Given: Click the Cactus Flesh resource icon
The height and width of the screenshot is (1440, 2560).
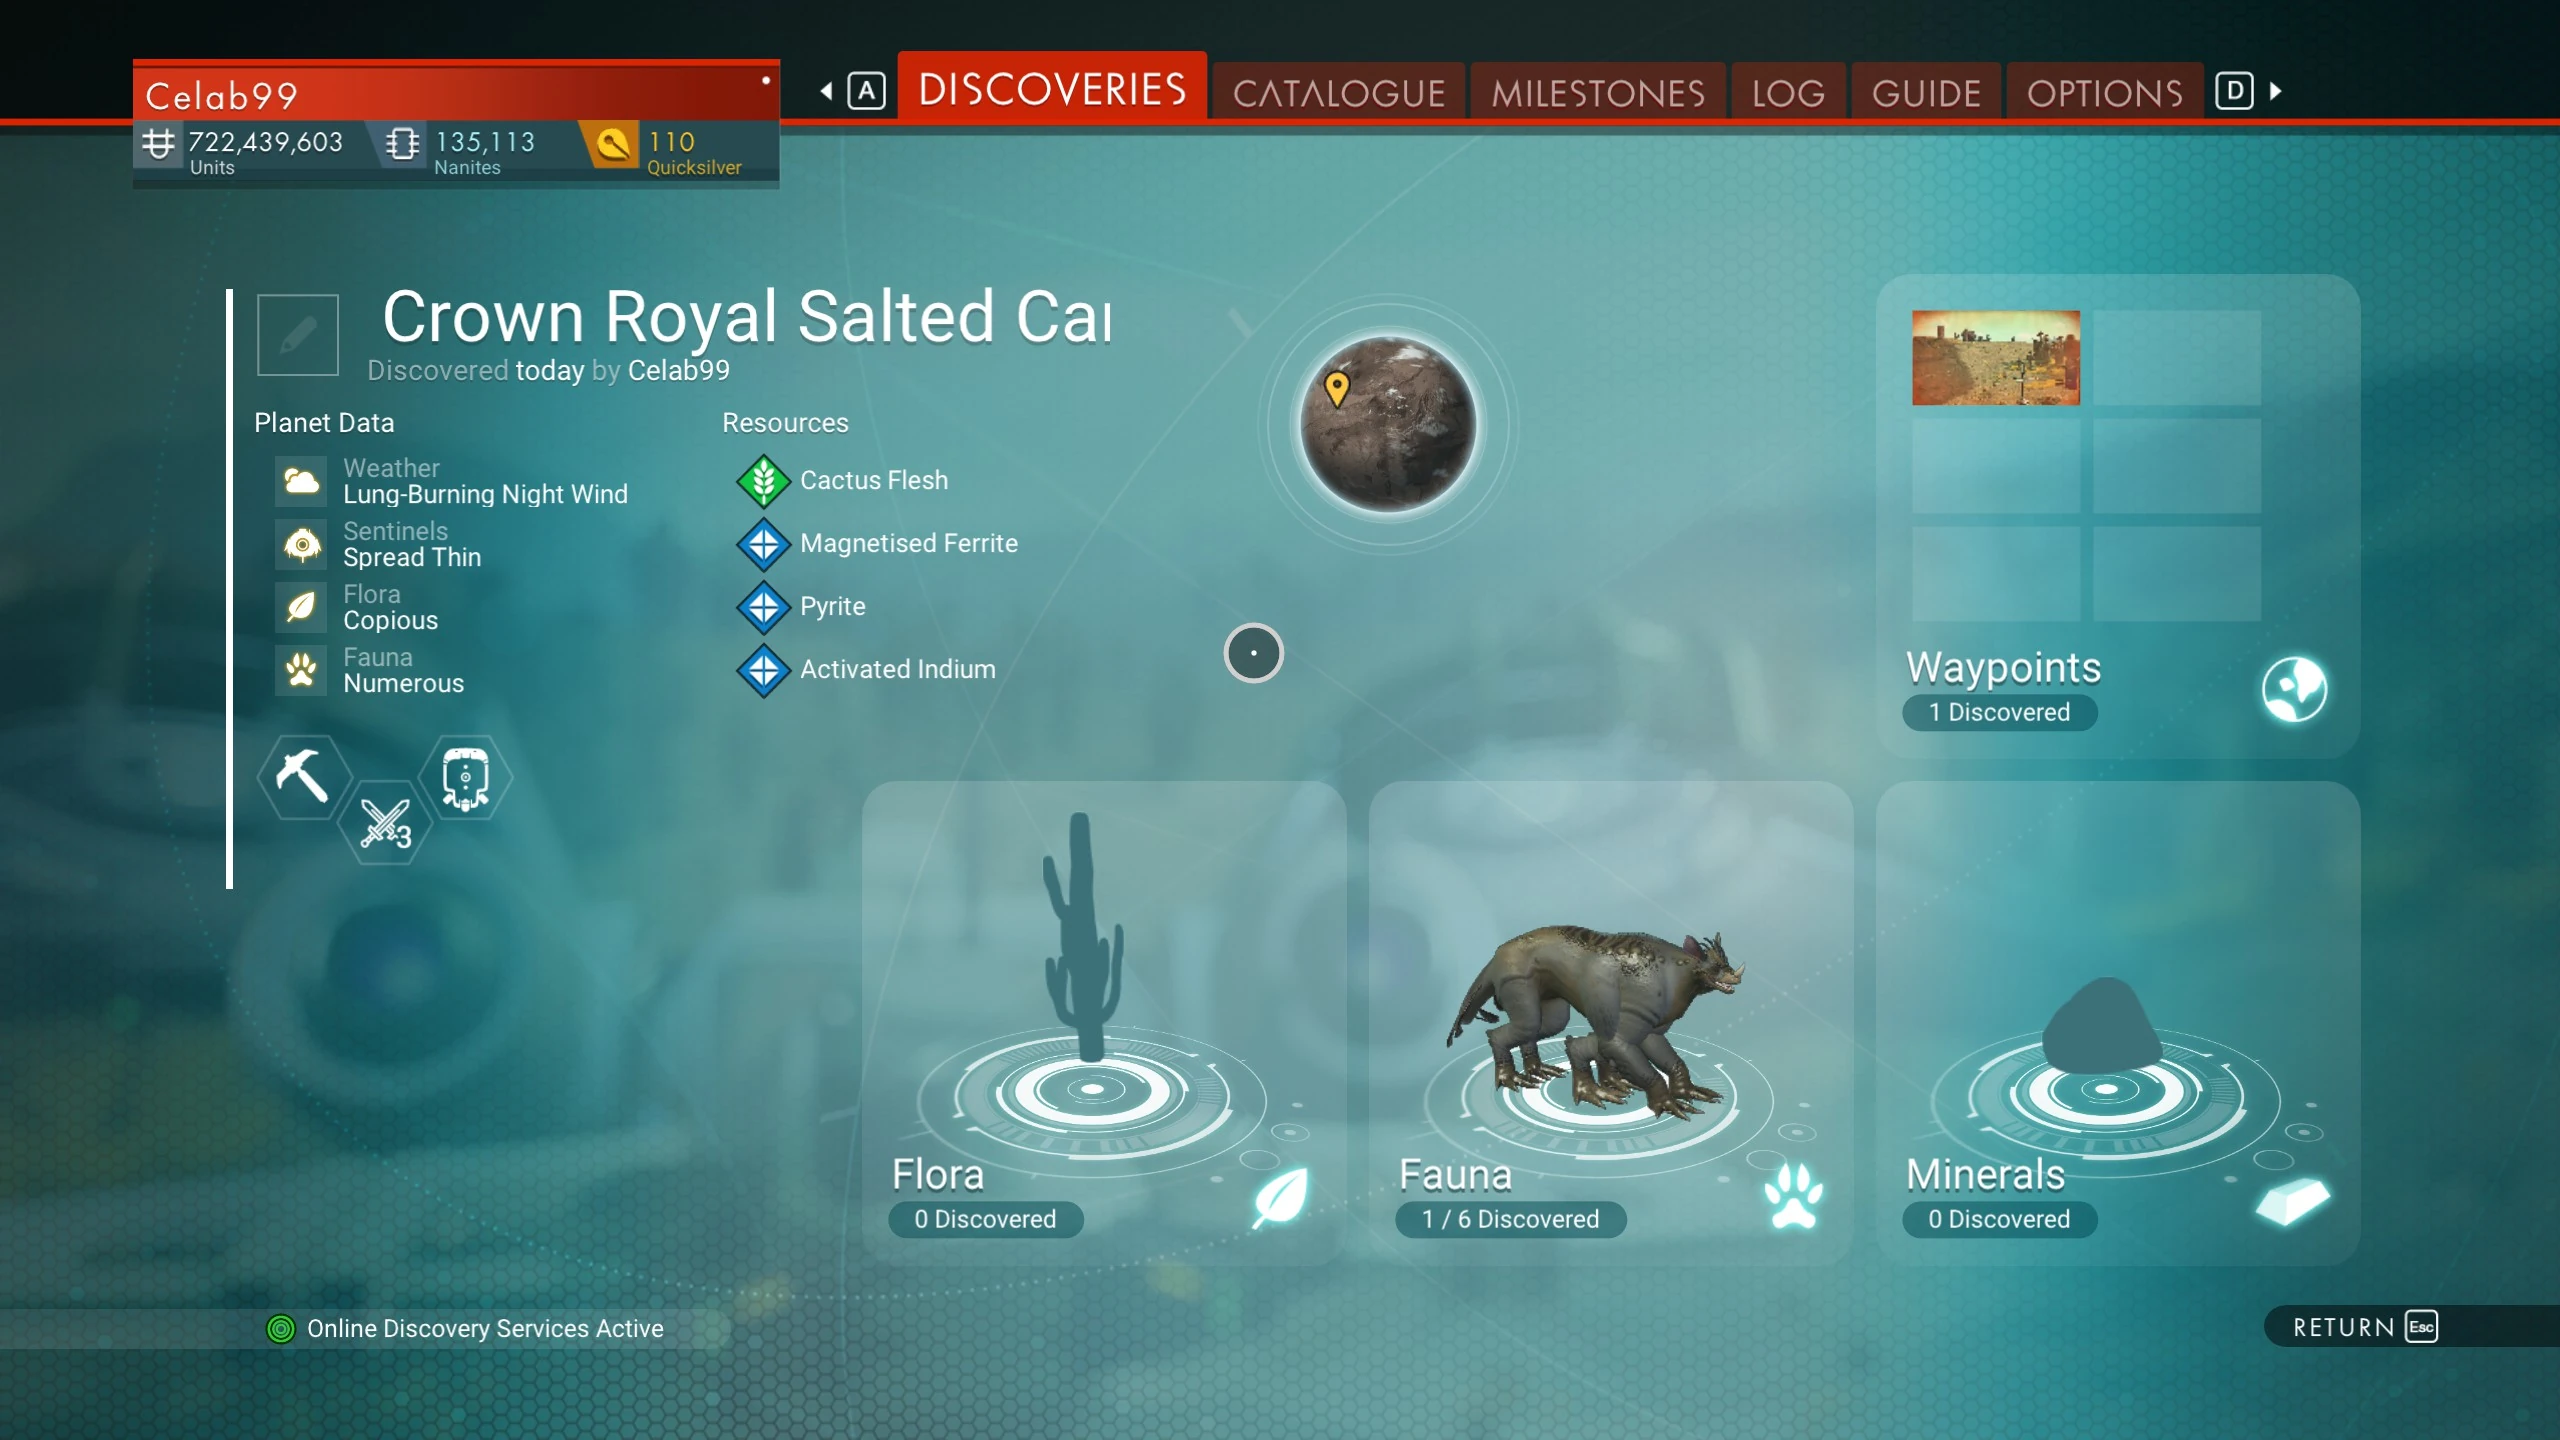Looking at the screenshot, I should tap(764, 481).
